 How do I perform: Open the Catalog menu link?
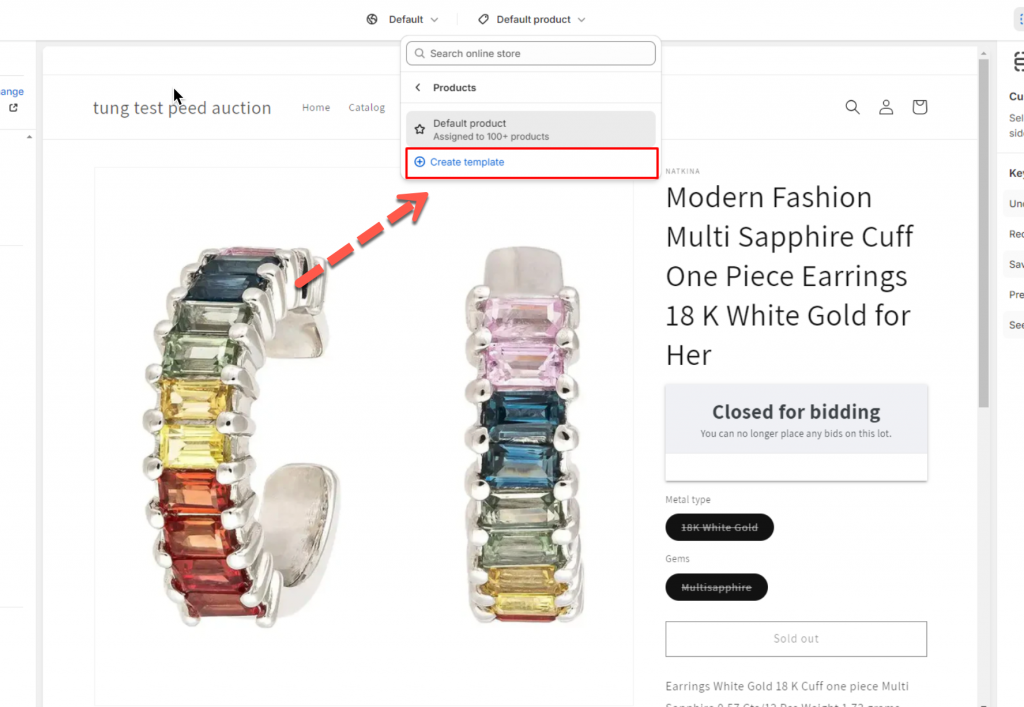(x=366, y=108)
